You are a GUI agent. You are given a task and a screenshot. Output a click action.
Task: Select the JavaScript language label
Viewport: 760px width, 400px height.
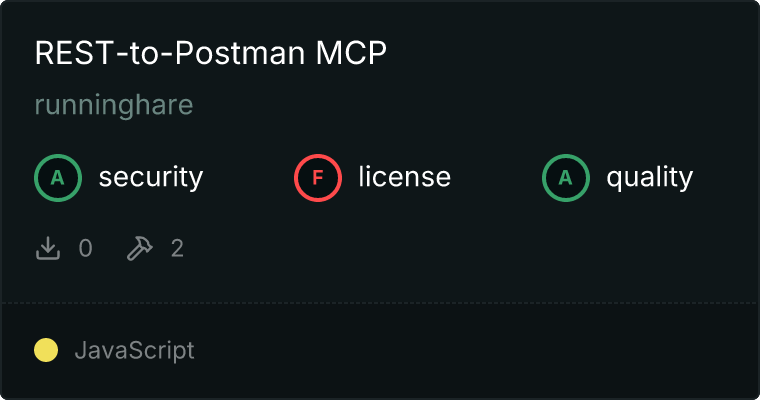tap(134, 351)
